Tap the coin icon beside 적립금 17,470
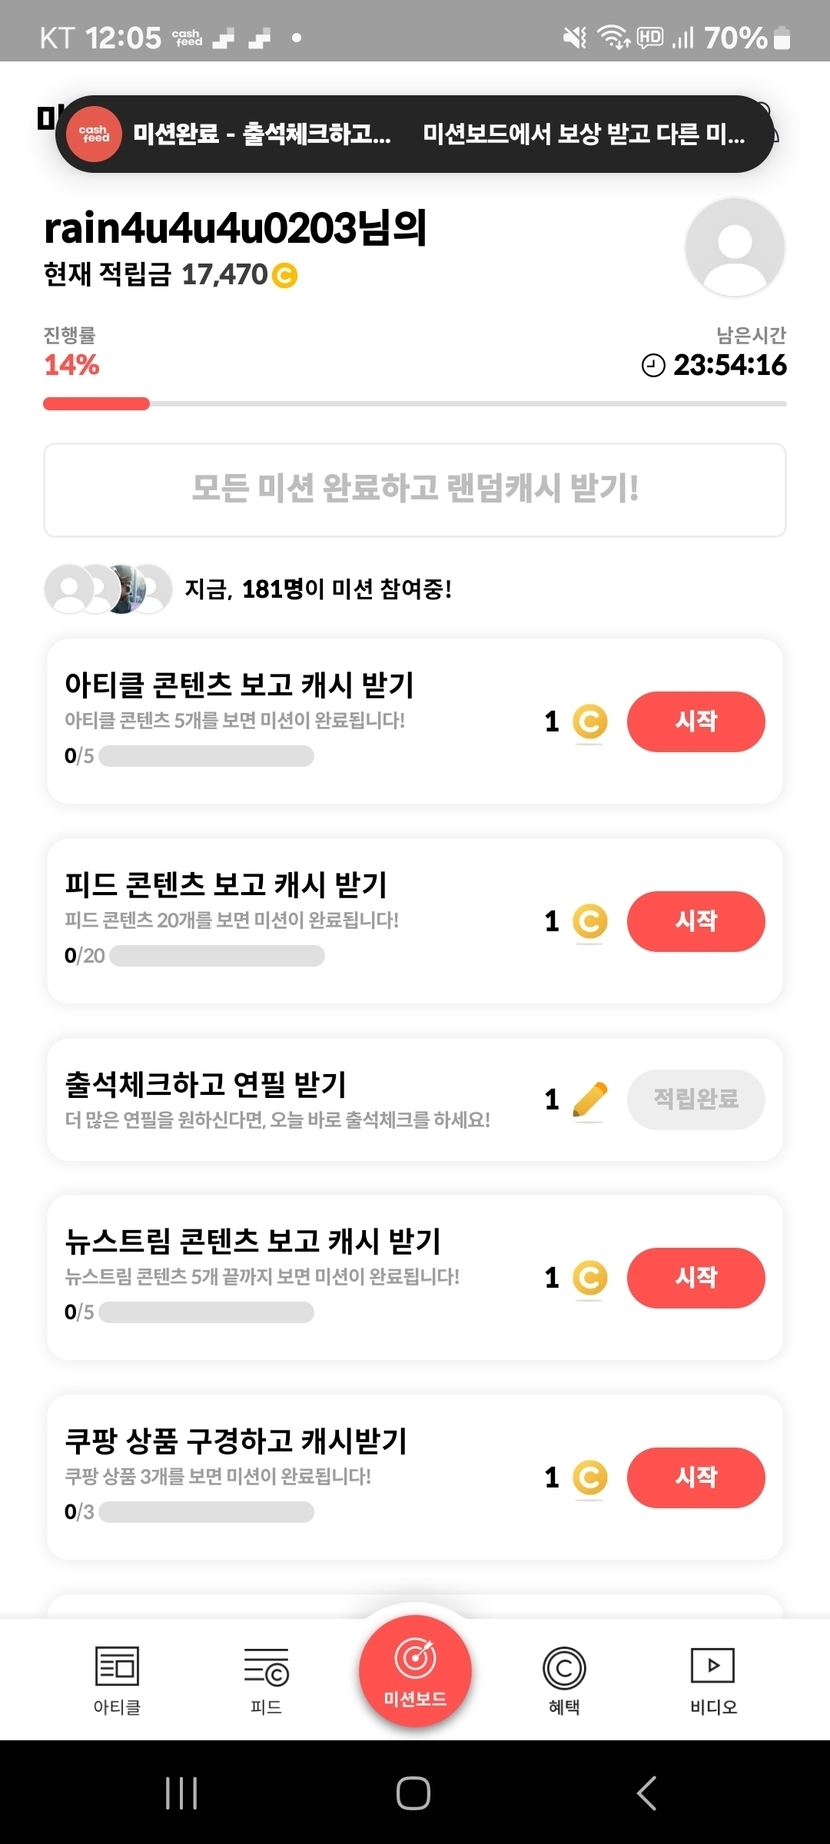The width and height of the screenshot is (830, 1844). [x=285, y=275]
